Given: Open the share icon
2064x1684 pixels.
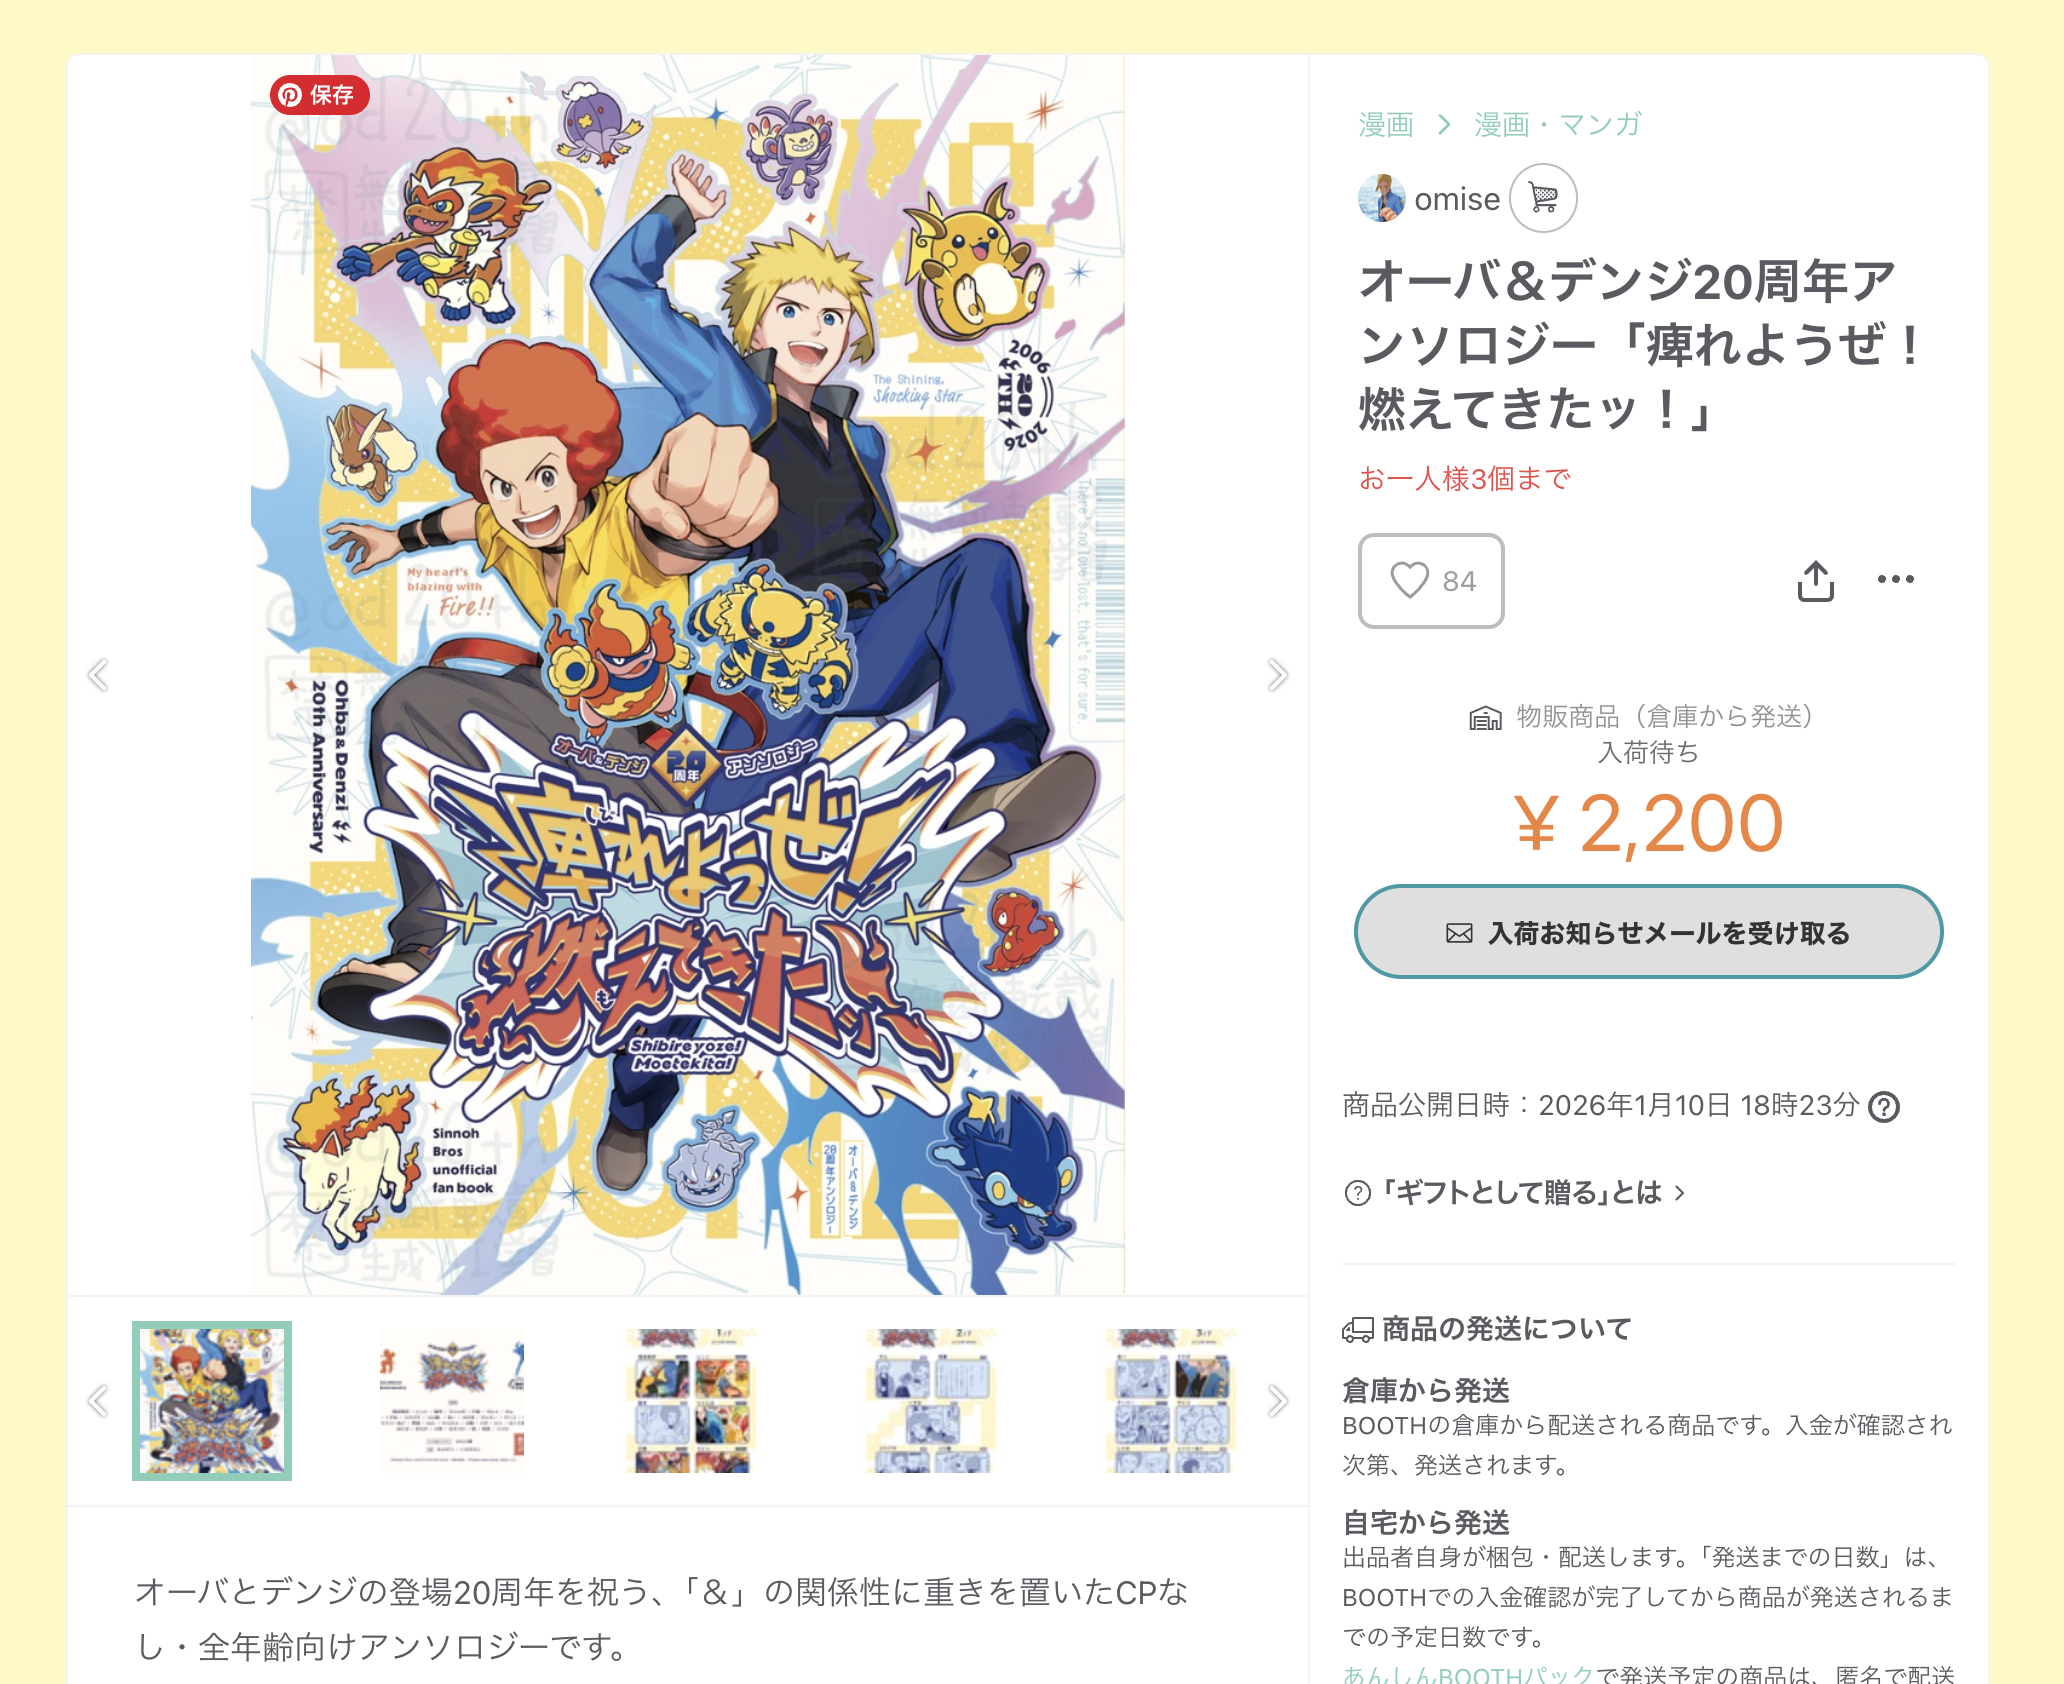Looking at the screenshot, I should [1815, 580].
